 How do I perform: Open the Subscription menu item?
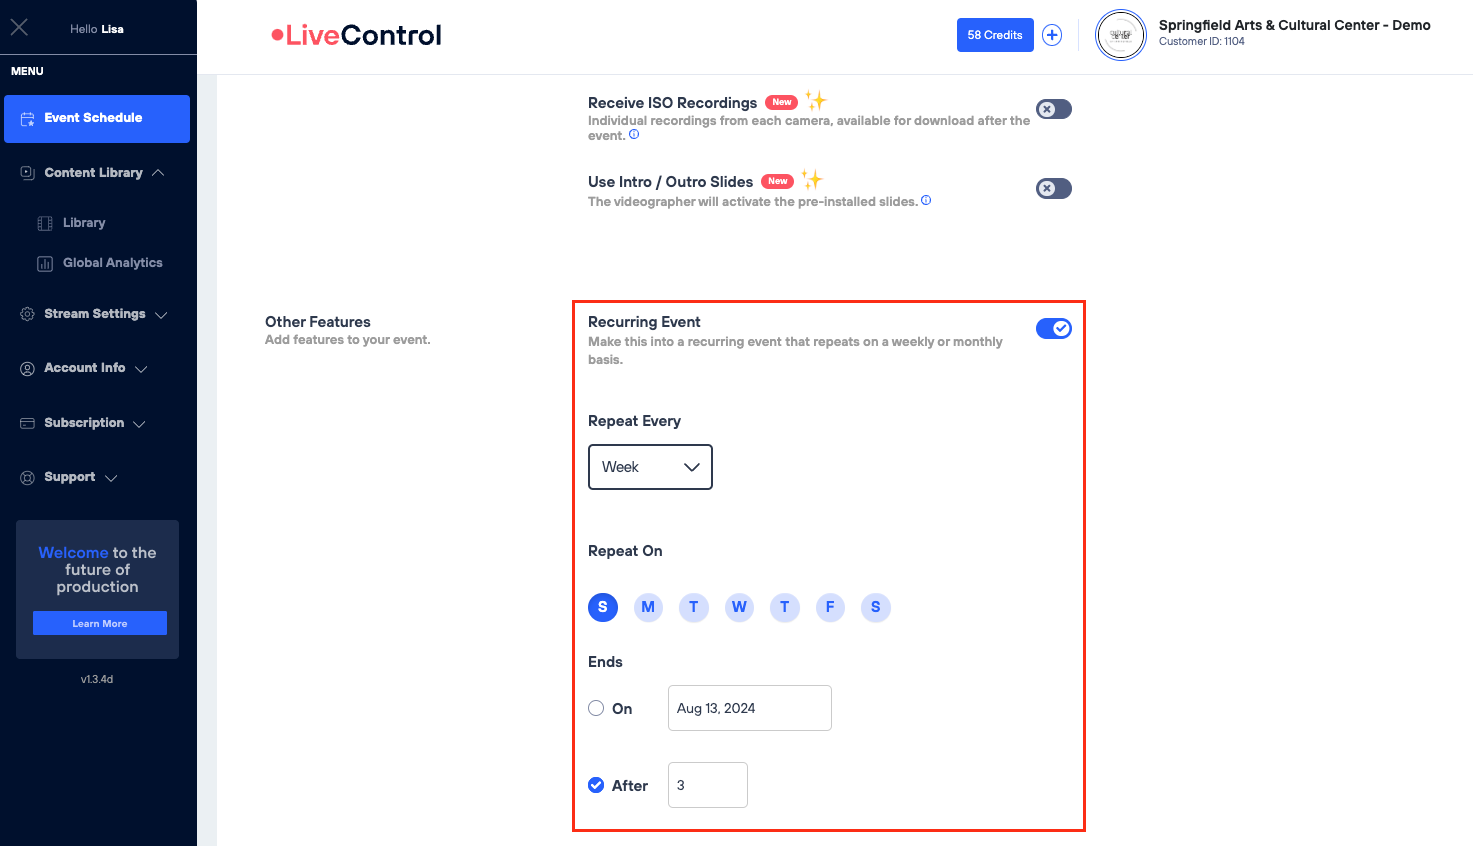coord(84,423)
